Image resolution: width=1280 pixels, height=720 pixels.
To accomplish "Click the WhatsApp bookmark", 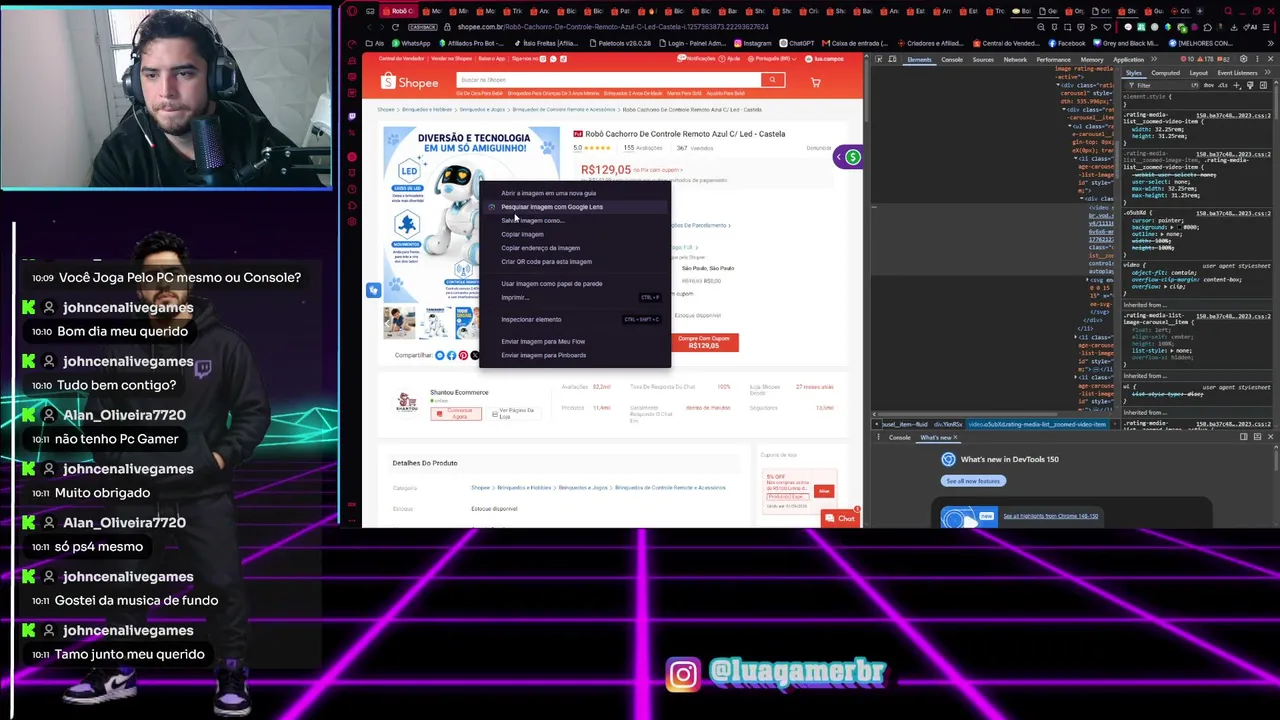I will click(x=412, y=43).
